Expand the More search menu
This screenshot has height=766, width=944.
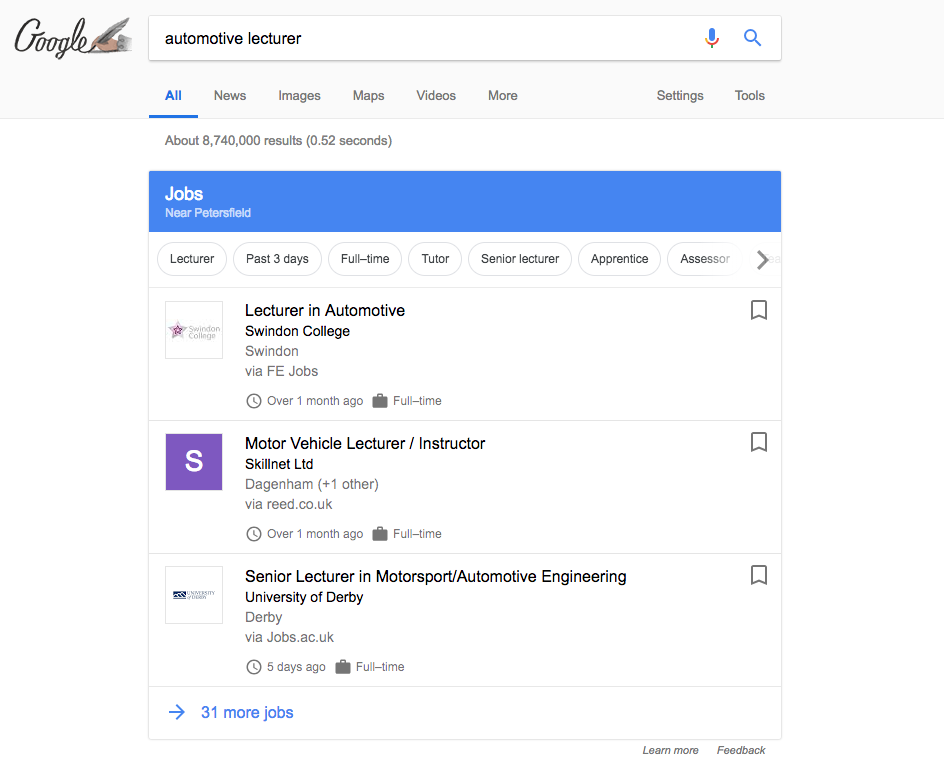(503, 96)
